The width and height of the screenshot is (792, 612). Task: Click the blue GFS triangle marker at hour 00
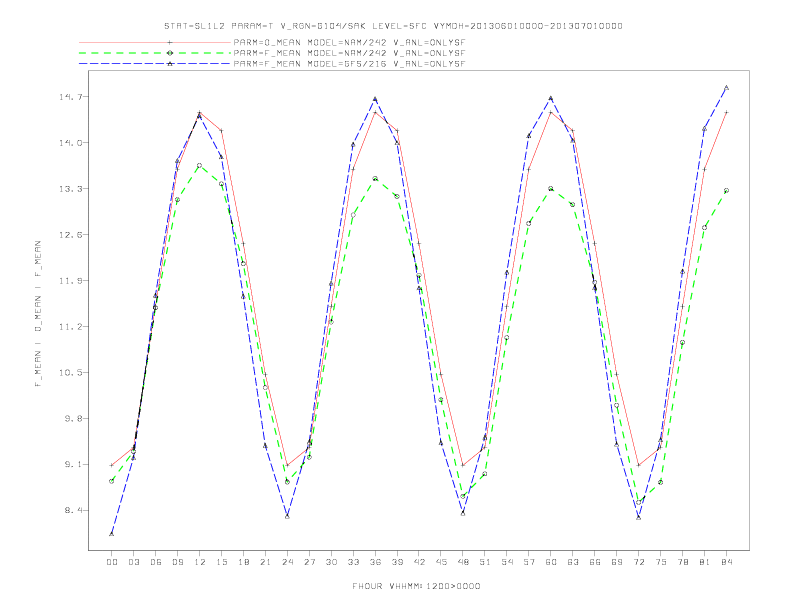[112, 534]
